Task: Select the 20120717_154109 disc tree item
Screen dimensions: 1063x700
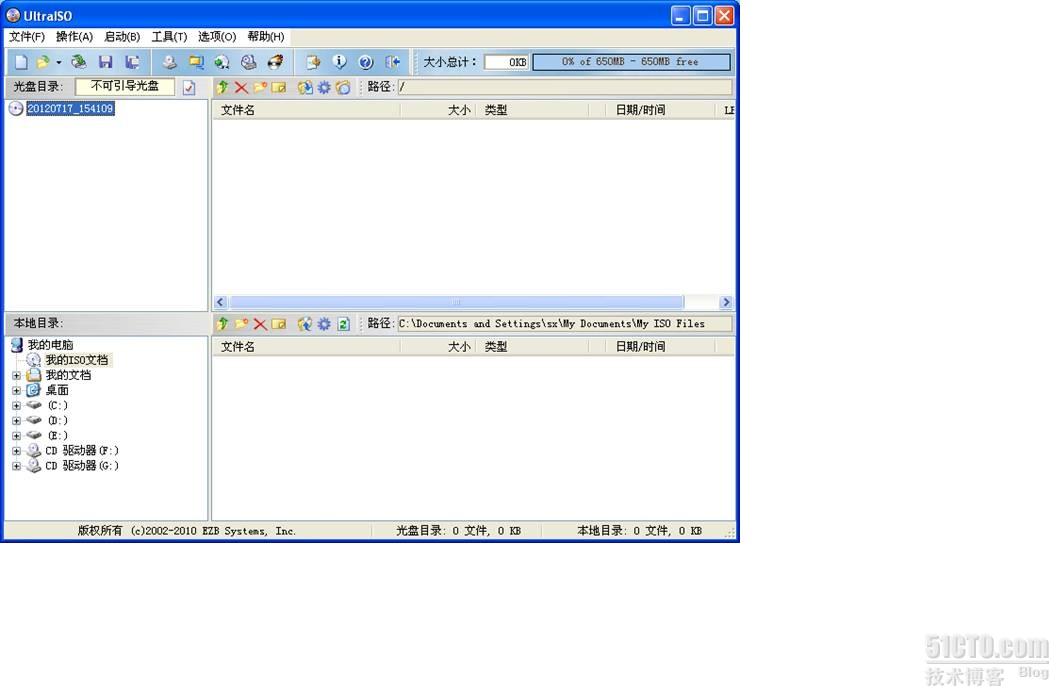Action: pyautogui.click(x=71, y=108)
